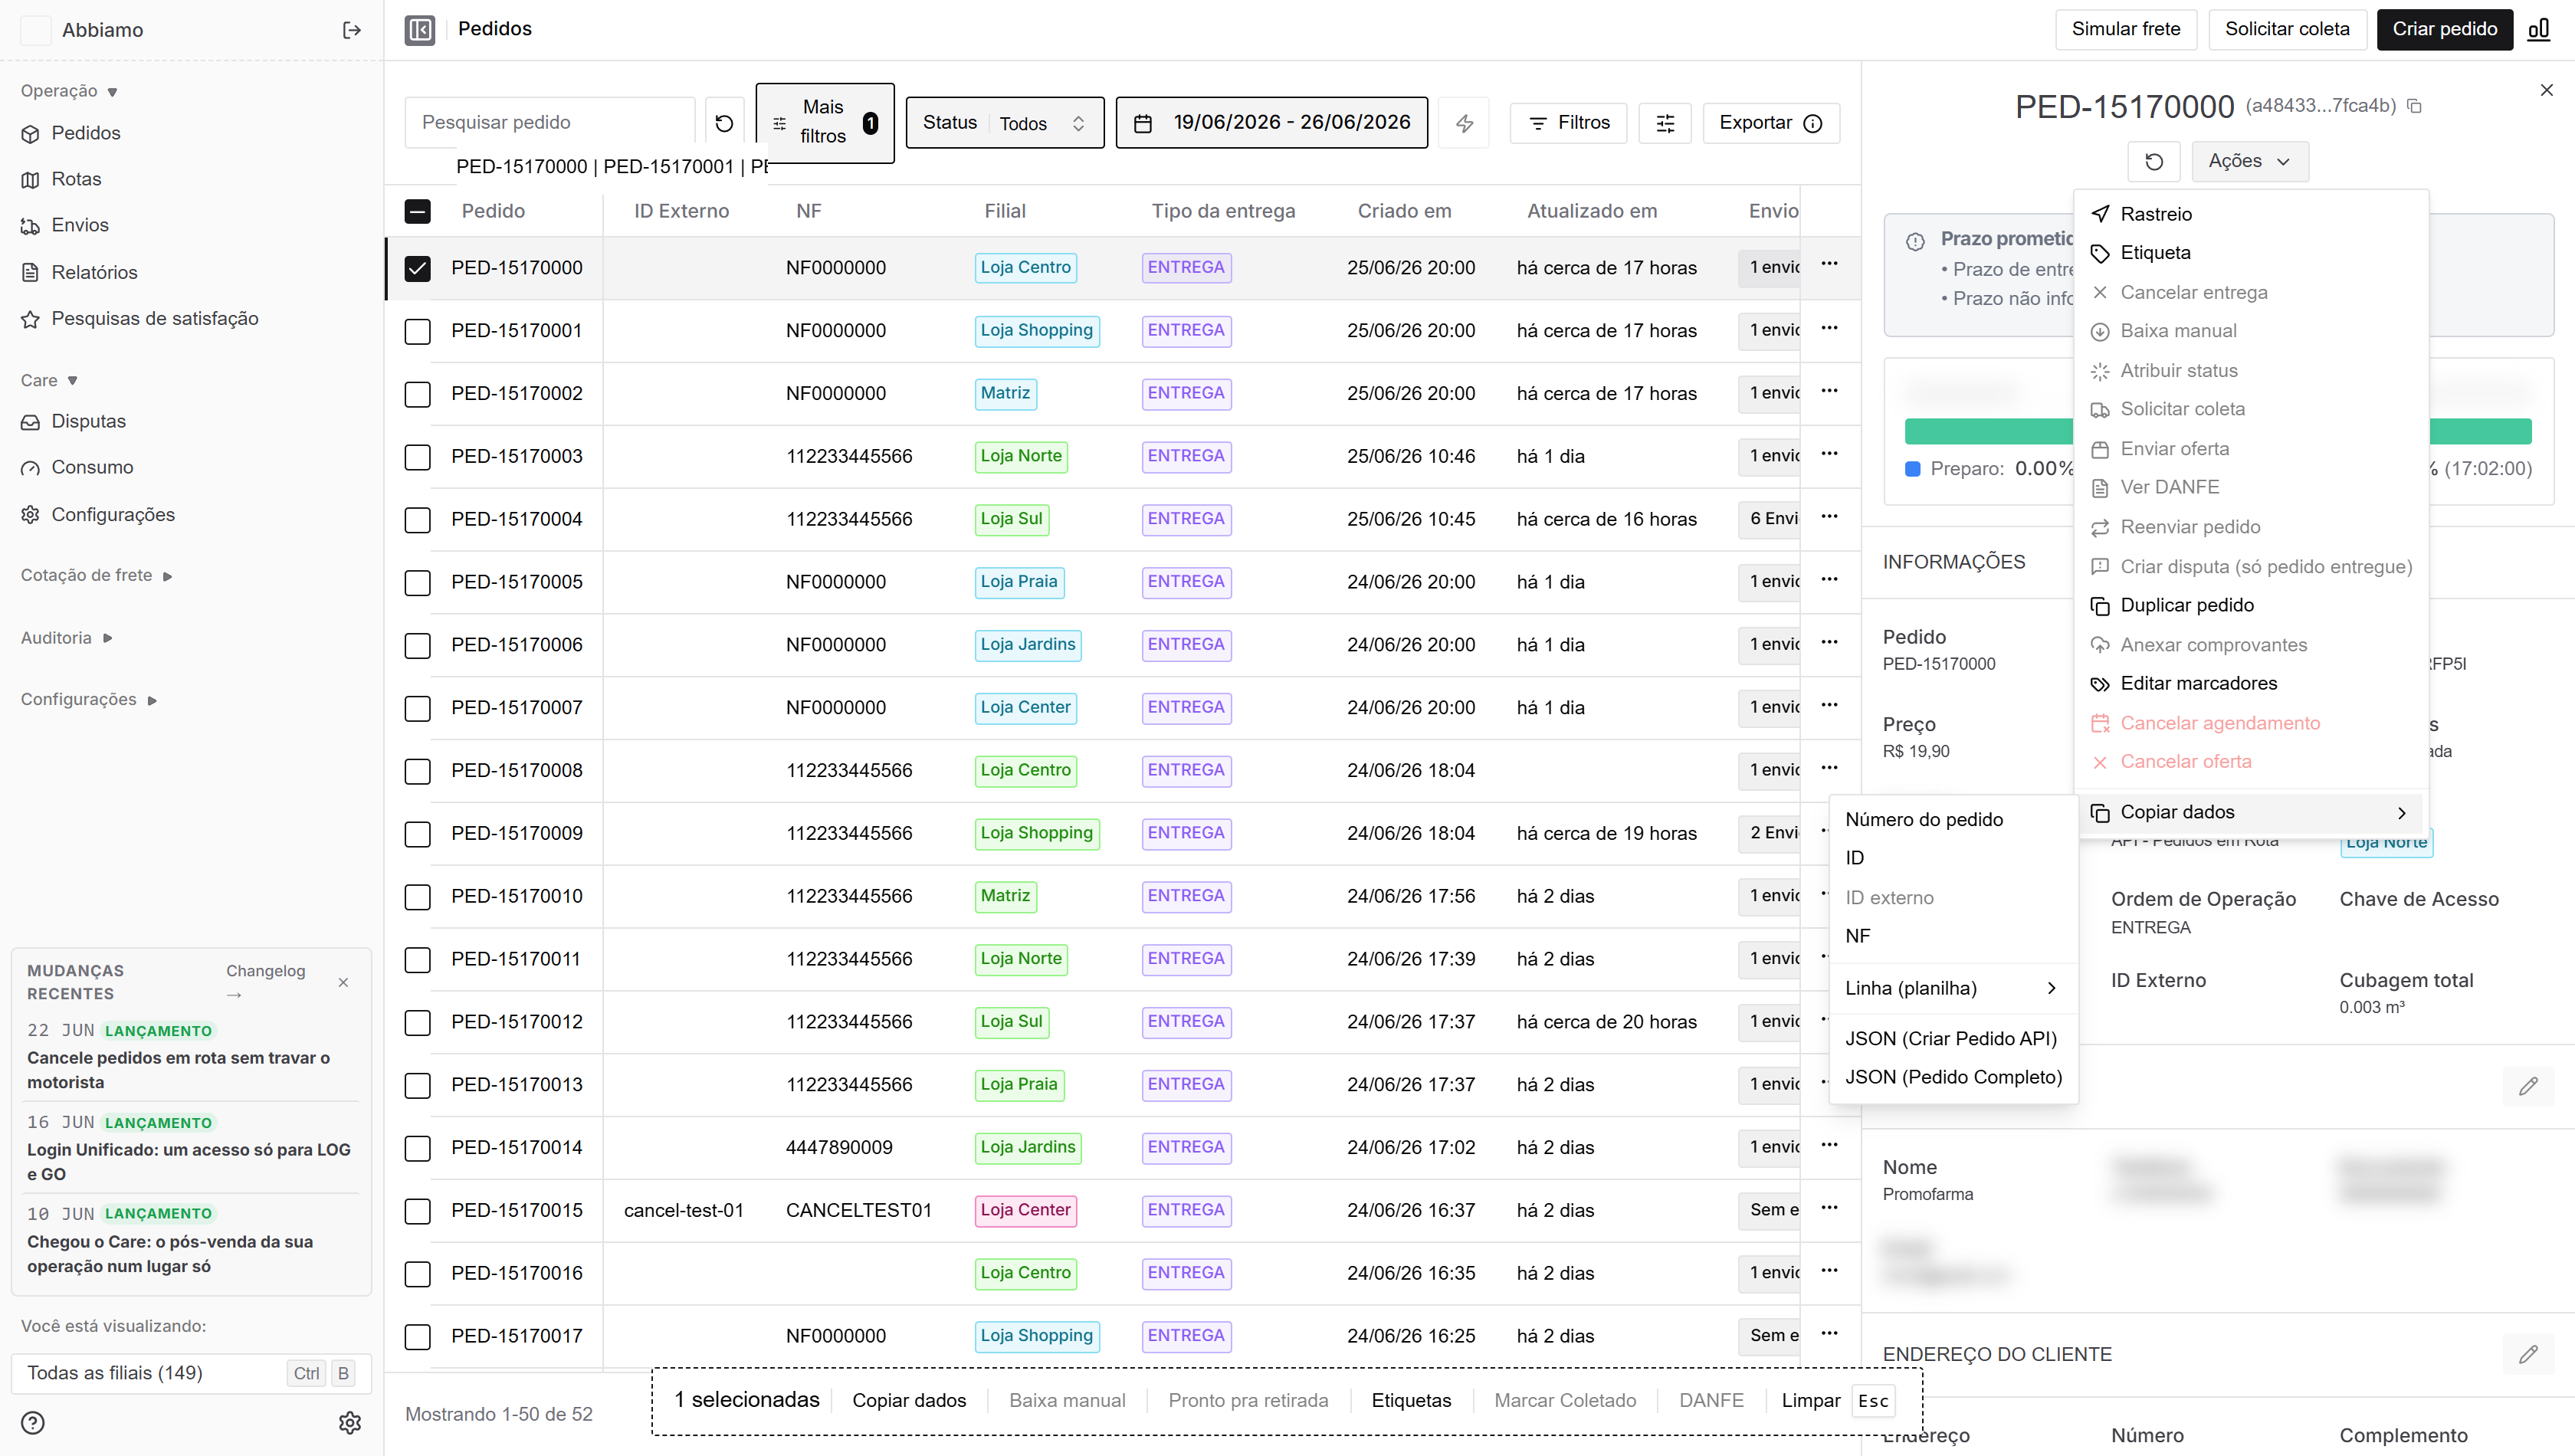
Task: Click the Simular frete button
Action: click(x=2125, y=29)
